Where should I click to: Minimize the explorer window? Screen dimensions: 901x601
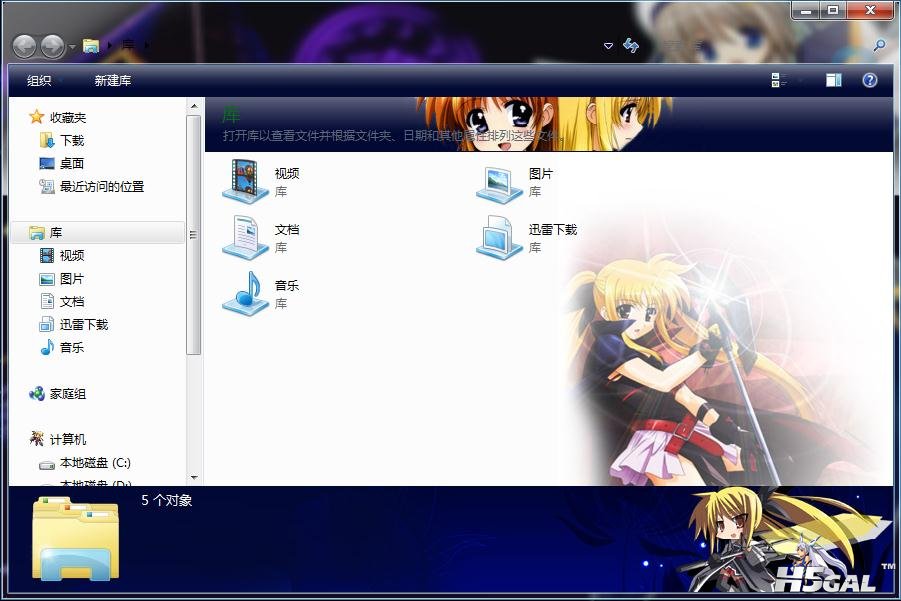coord(806,10)
